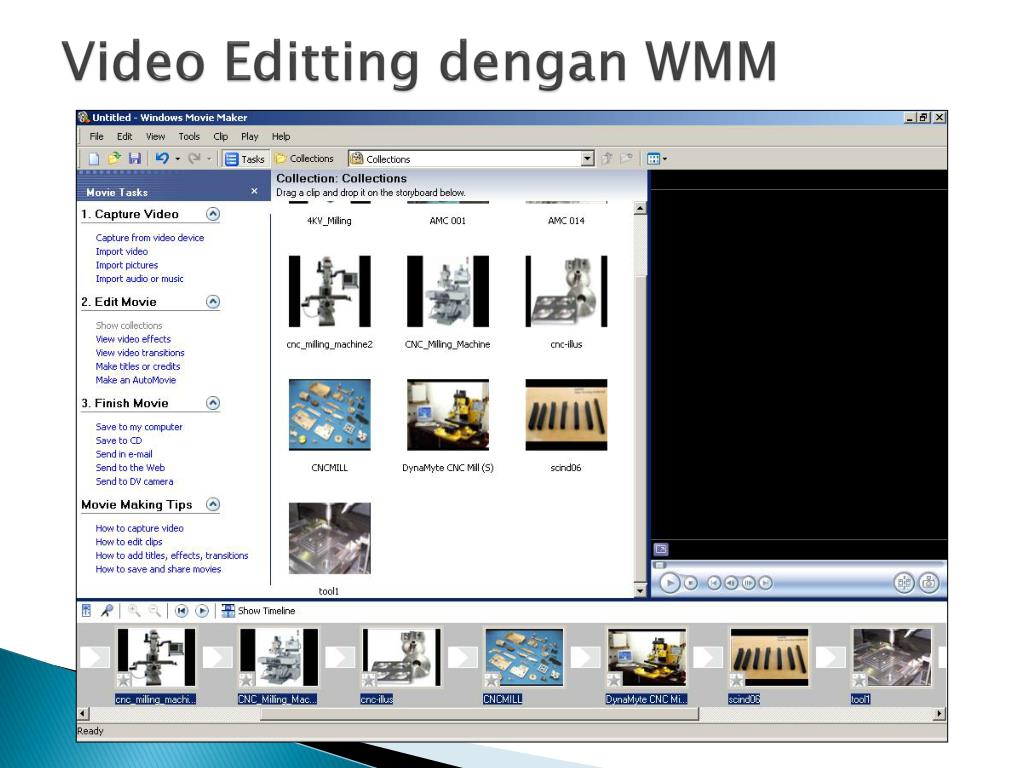
Task: Open the Edit menu
Action: [125, 136]
